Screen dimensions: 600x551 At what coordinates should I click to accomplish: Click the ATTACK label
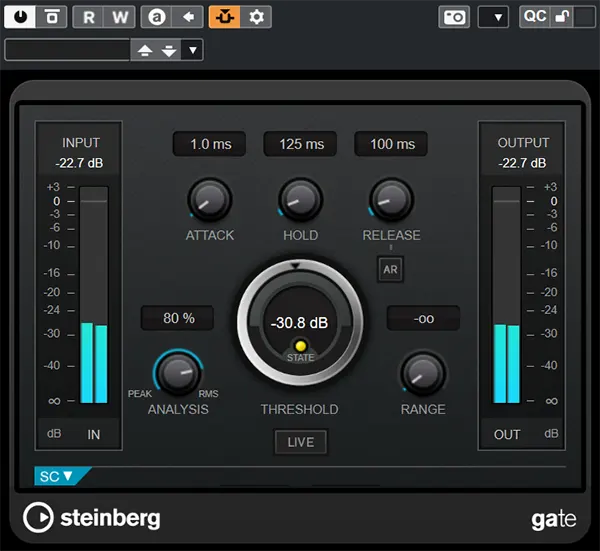(x=210, y=235)
